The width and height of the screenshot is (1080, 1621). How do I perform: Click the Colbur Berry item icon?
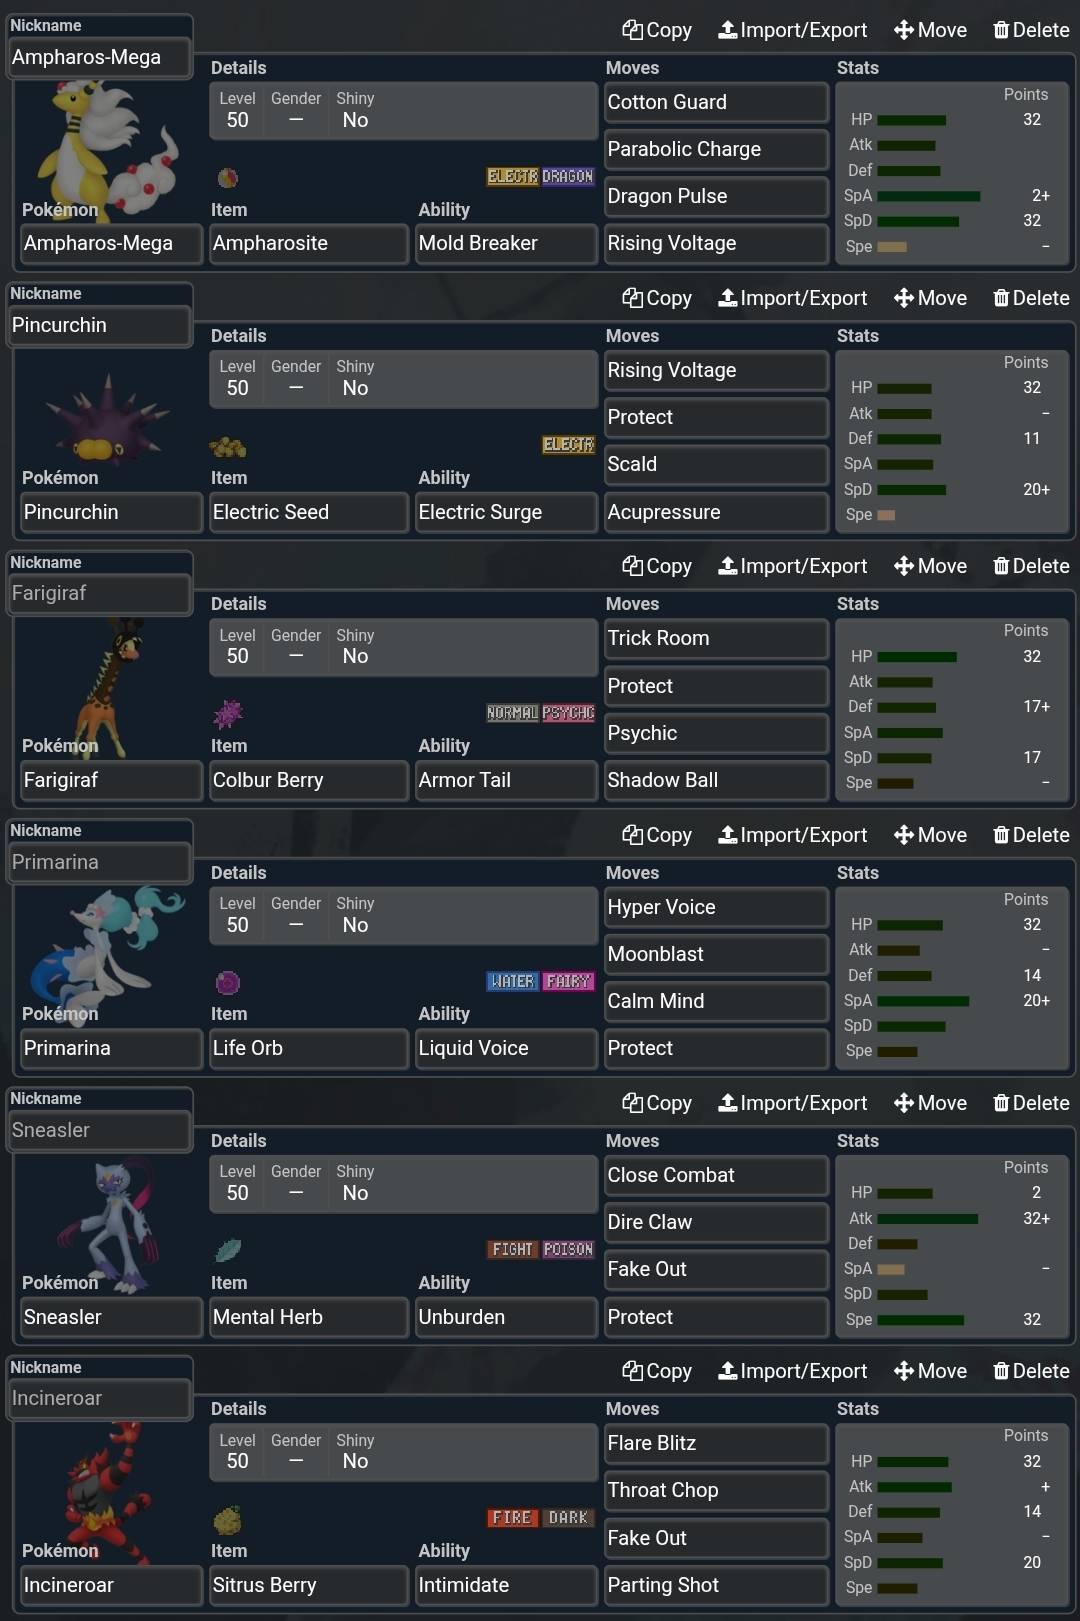click(x=228, y=714)
